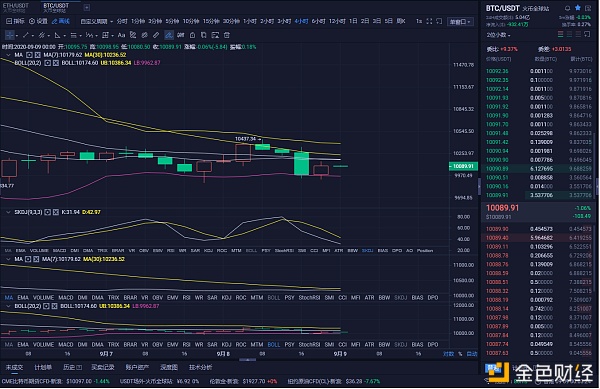Click the bell alert icon for BTC/USDT

tap(567, 8)
